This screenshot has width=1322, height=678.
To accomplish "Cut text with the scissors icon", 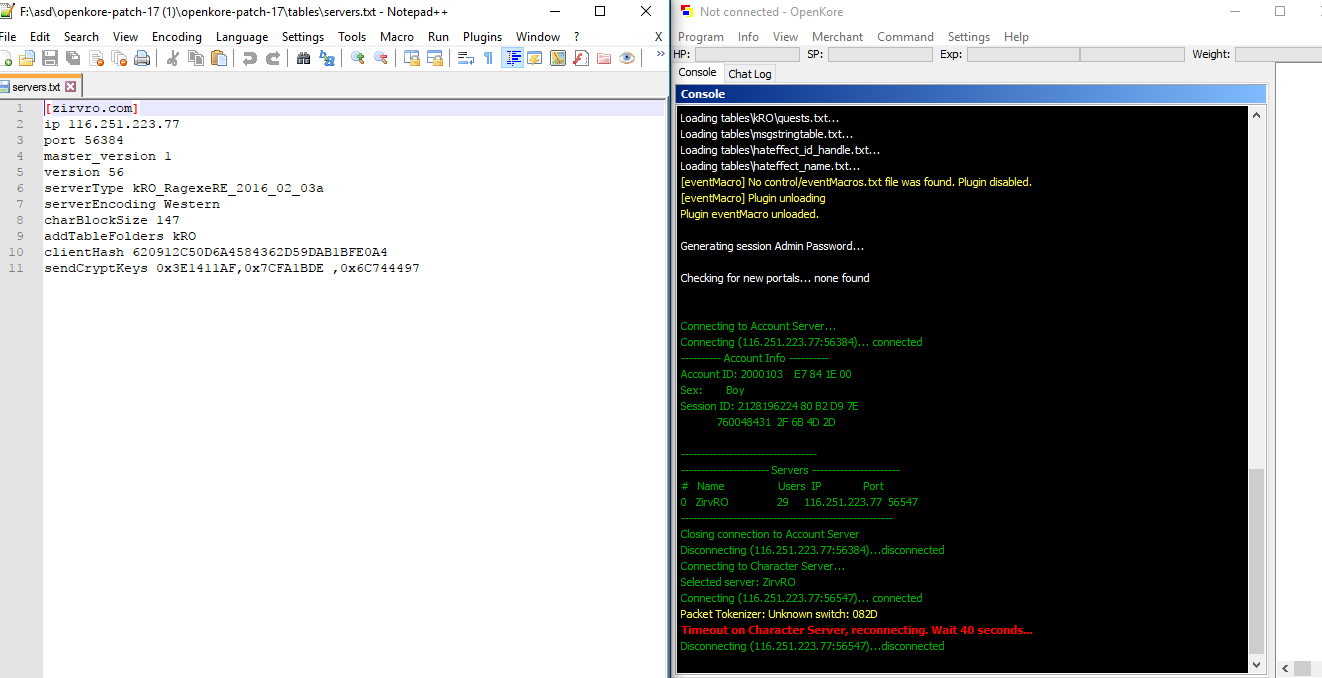I will coord(172,59).
